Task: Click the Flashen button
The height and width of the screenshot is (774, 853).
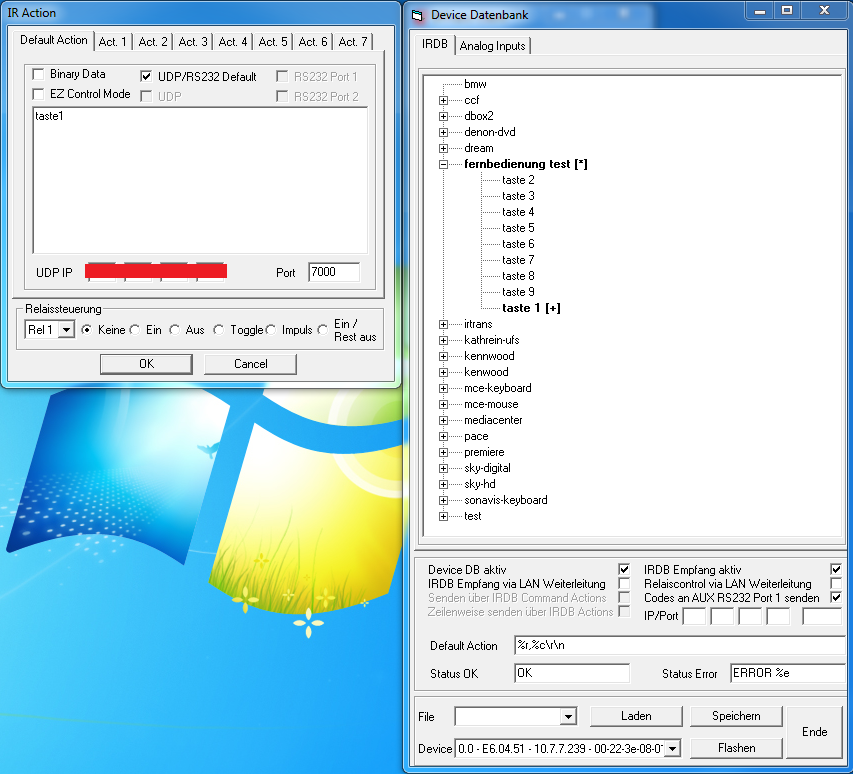Action: pos(735,747)
